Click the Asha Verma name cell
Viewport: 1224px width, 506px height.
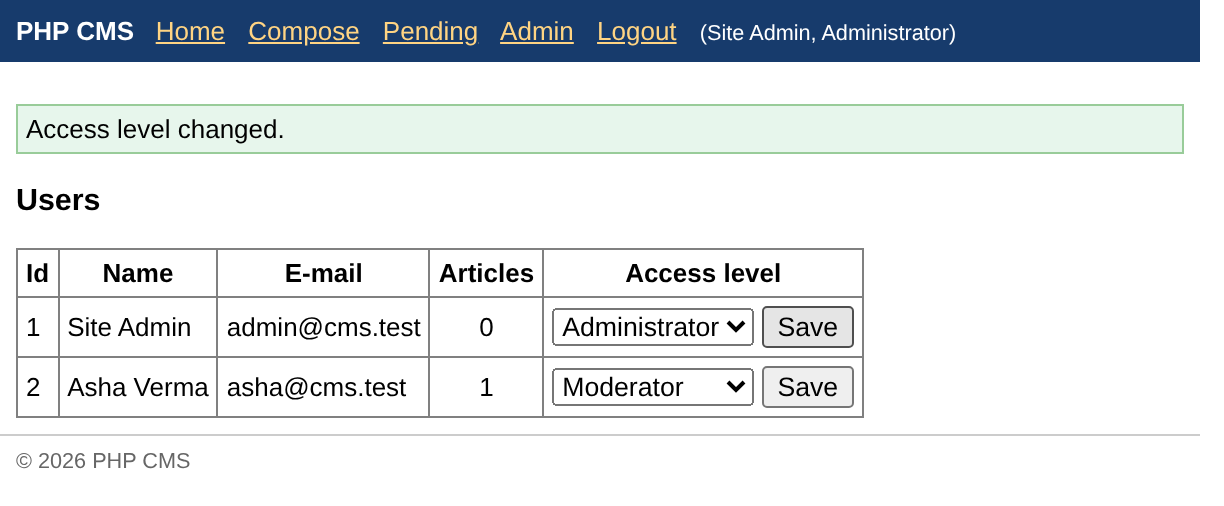[x=138, y=387]
